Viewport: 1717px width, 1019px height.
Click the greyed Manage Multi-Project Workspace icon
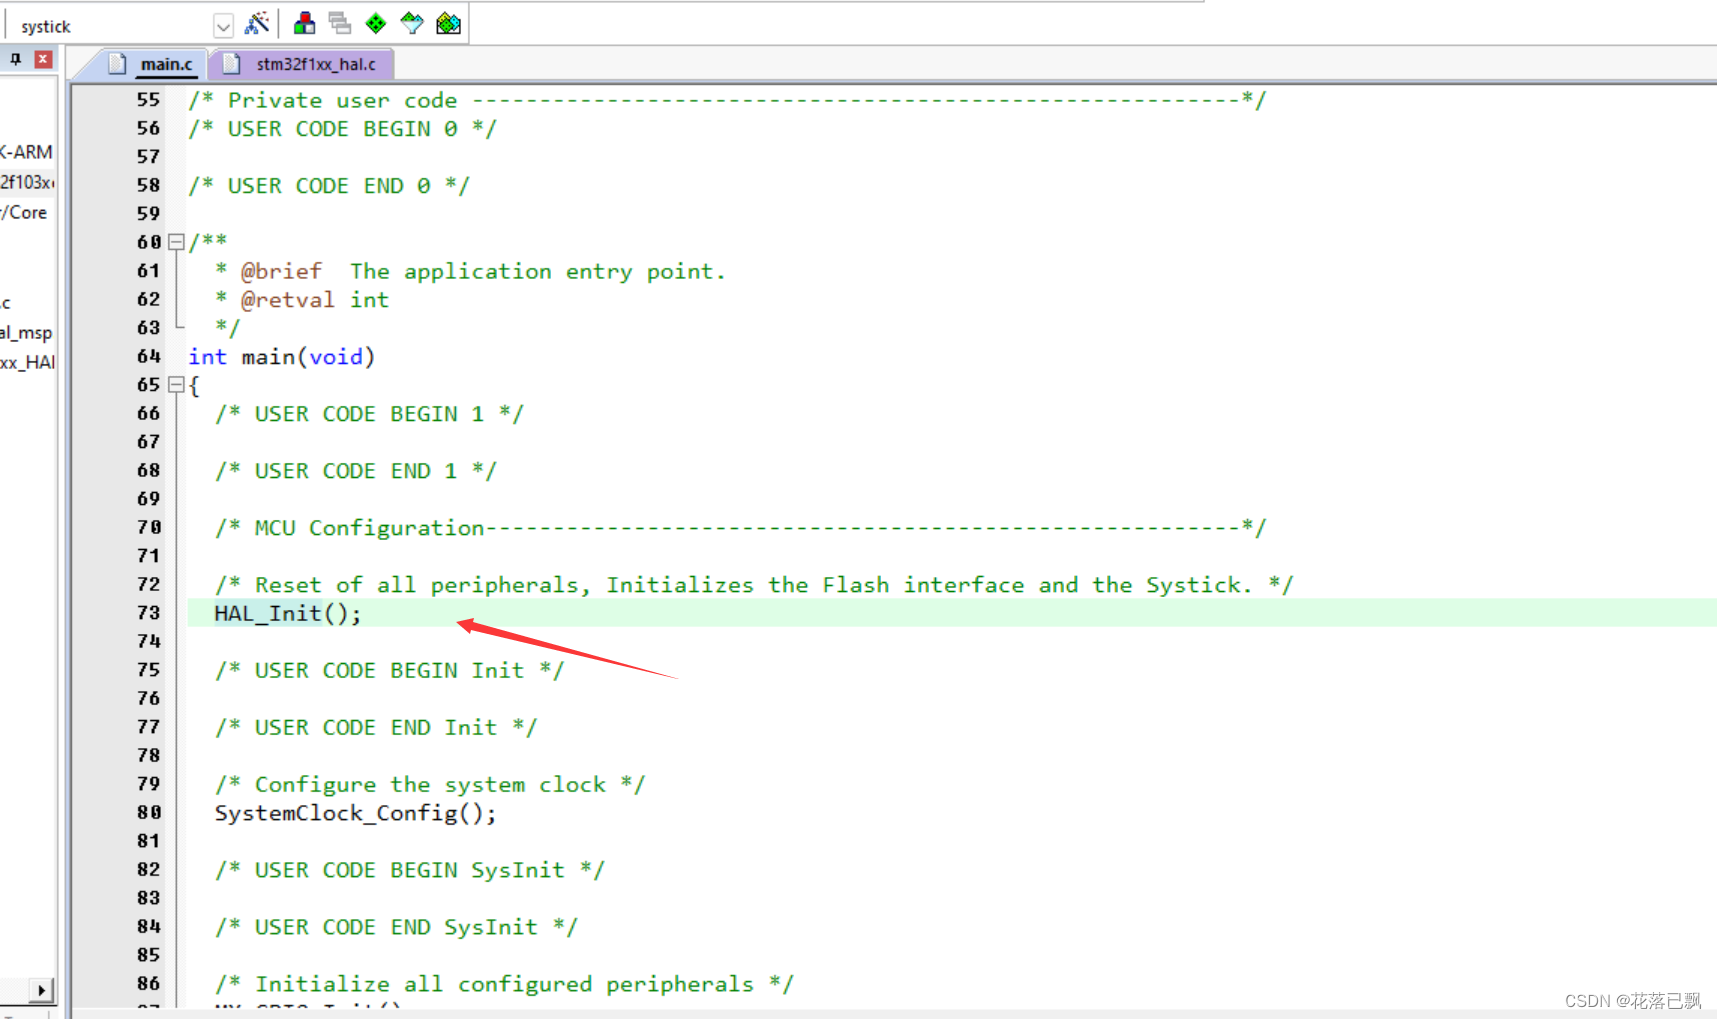[340, 23]
